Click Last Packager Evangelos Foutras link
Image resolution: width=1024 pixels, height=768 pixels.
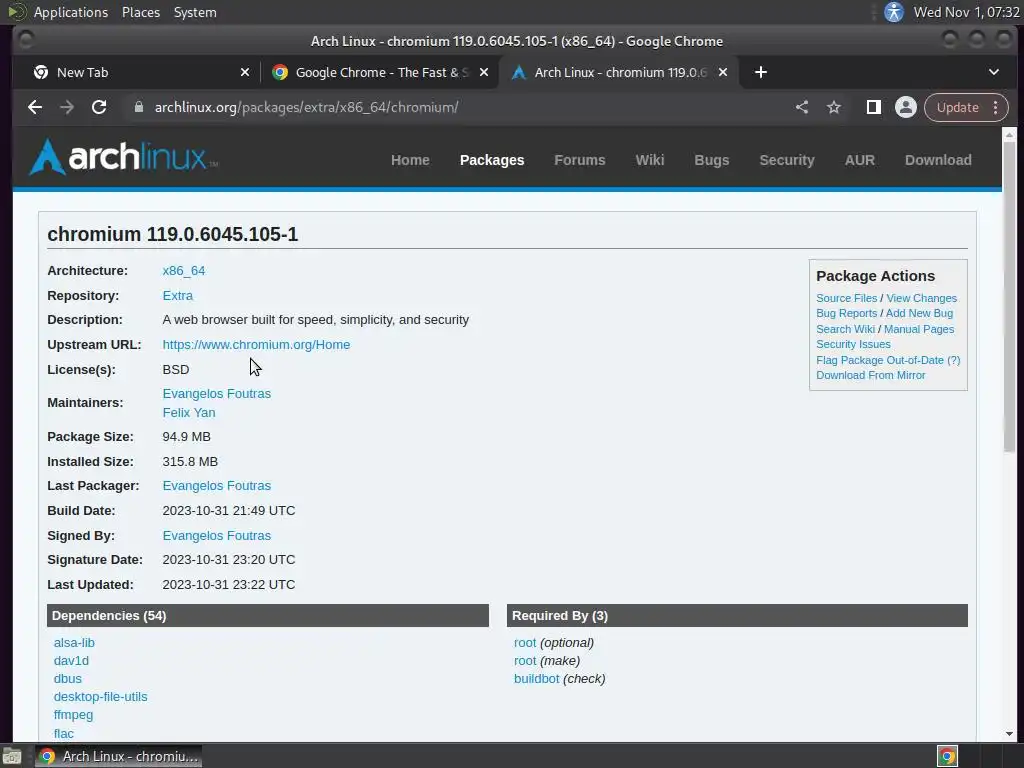coord(217,486)
